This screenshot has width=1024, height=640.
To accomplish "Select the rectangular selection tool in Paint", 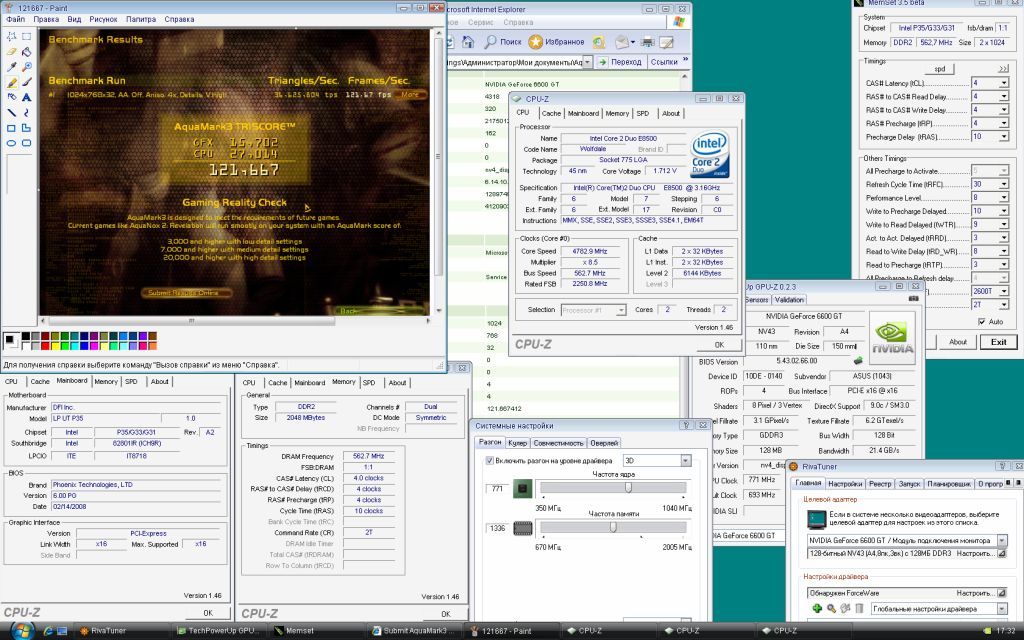I will pyautogui.click(x=27, y=37).
